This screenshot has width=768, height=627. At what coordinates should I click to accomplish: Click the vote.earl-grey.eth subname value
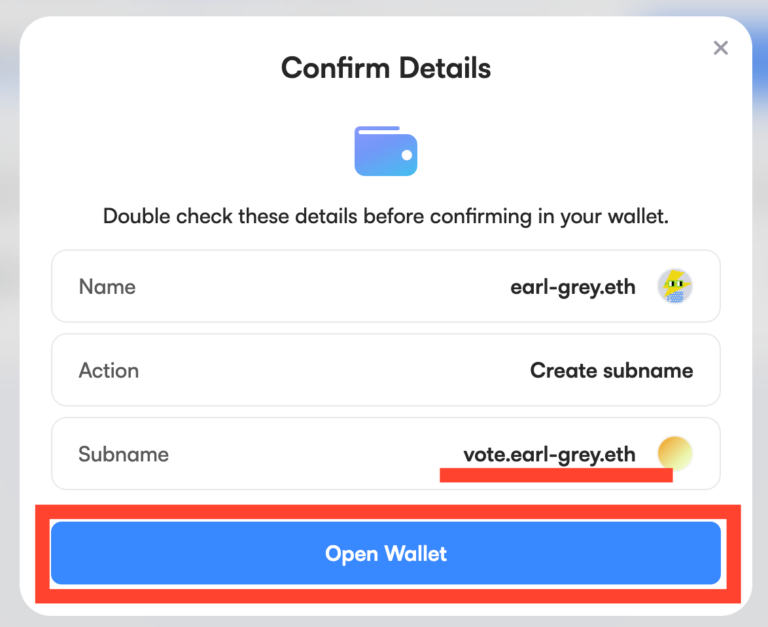(x=549, y=454)
